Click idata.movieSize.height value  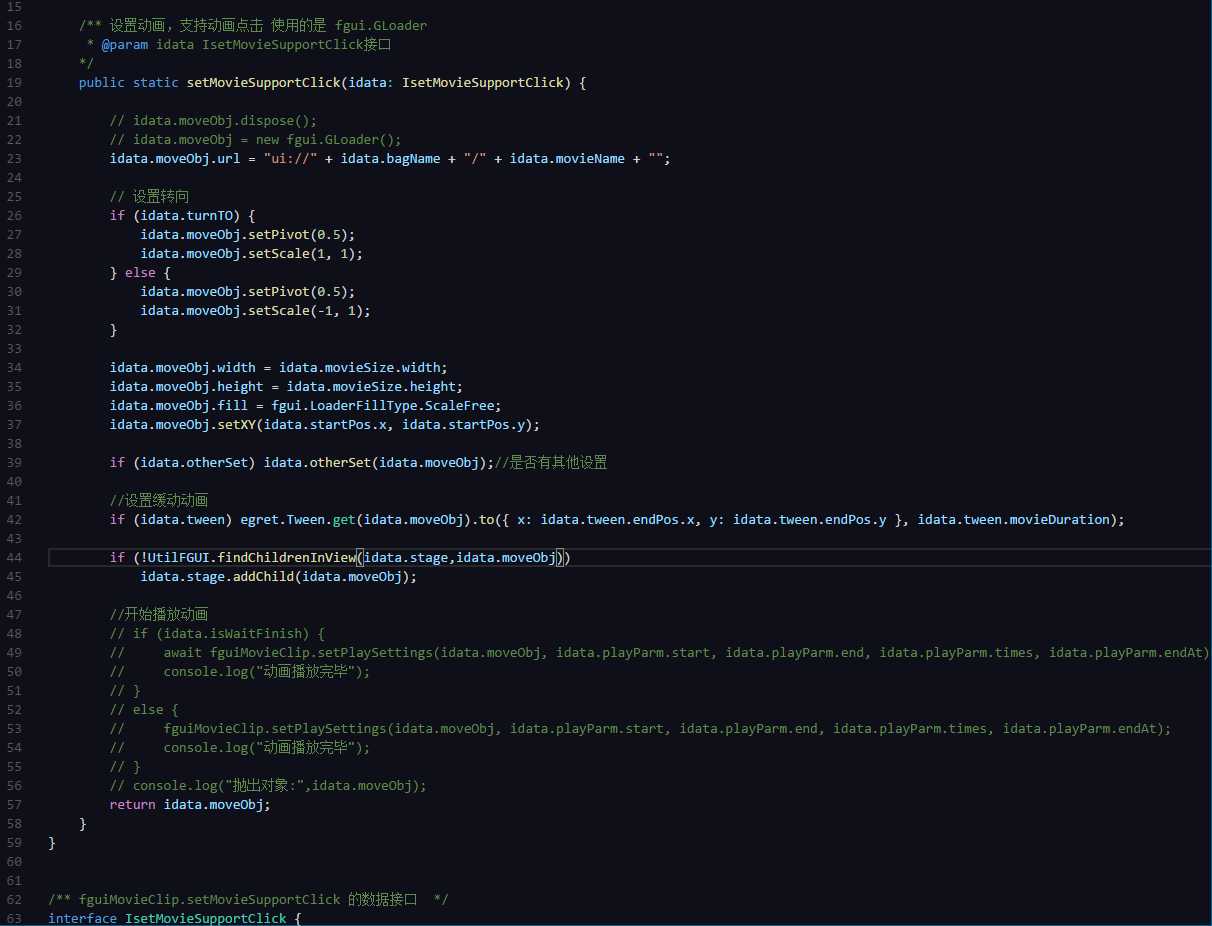point(371,386)
